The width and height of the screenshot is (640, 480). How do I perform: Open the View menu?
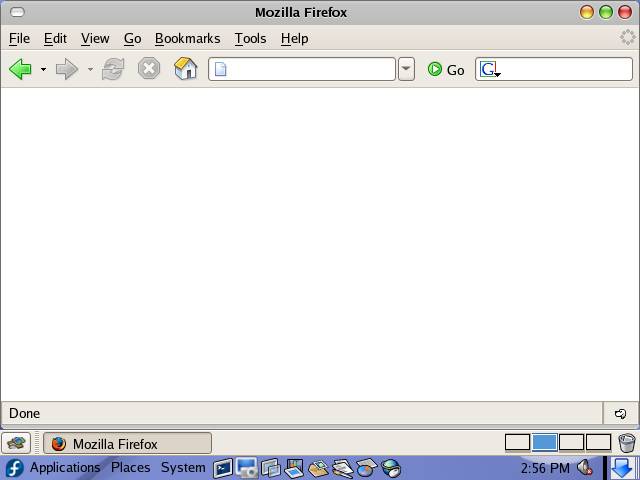[95, 38]
